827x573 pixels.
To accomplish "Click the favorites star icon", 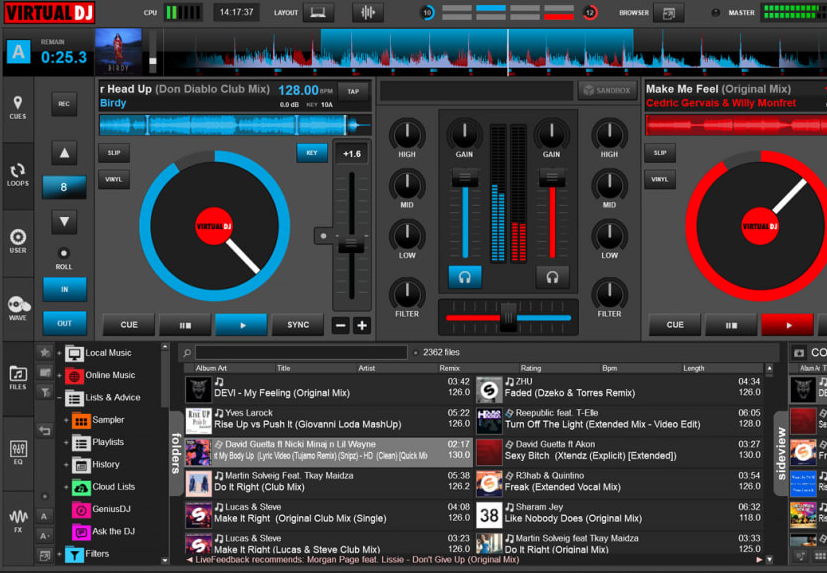I will [45, 352].
